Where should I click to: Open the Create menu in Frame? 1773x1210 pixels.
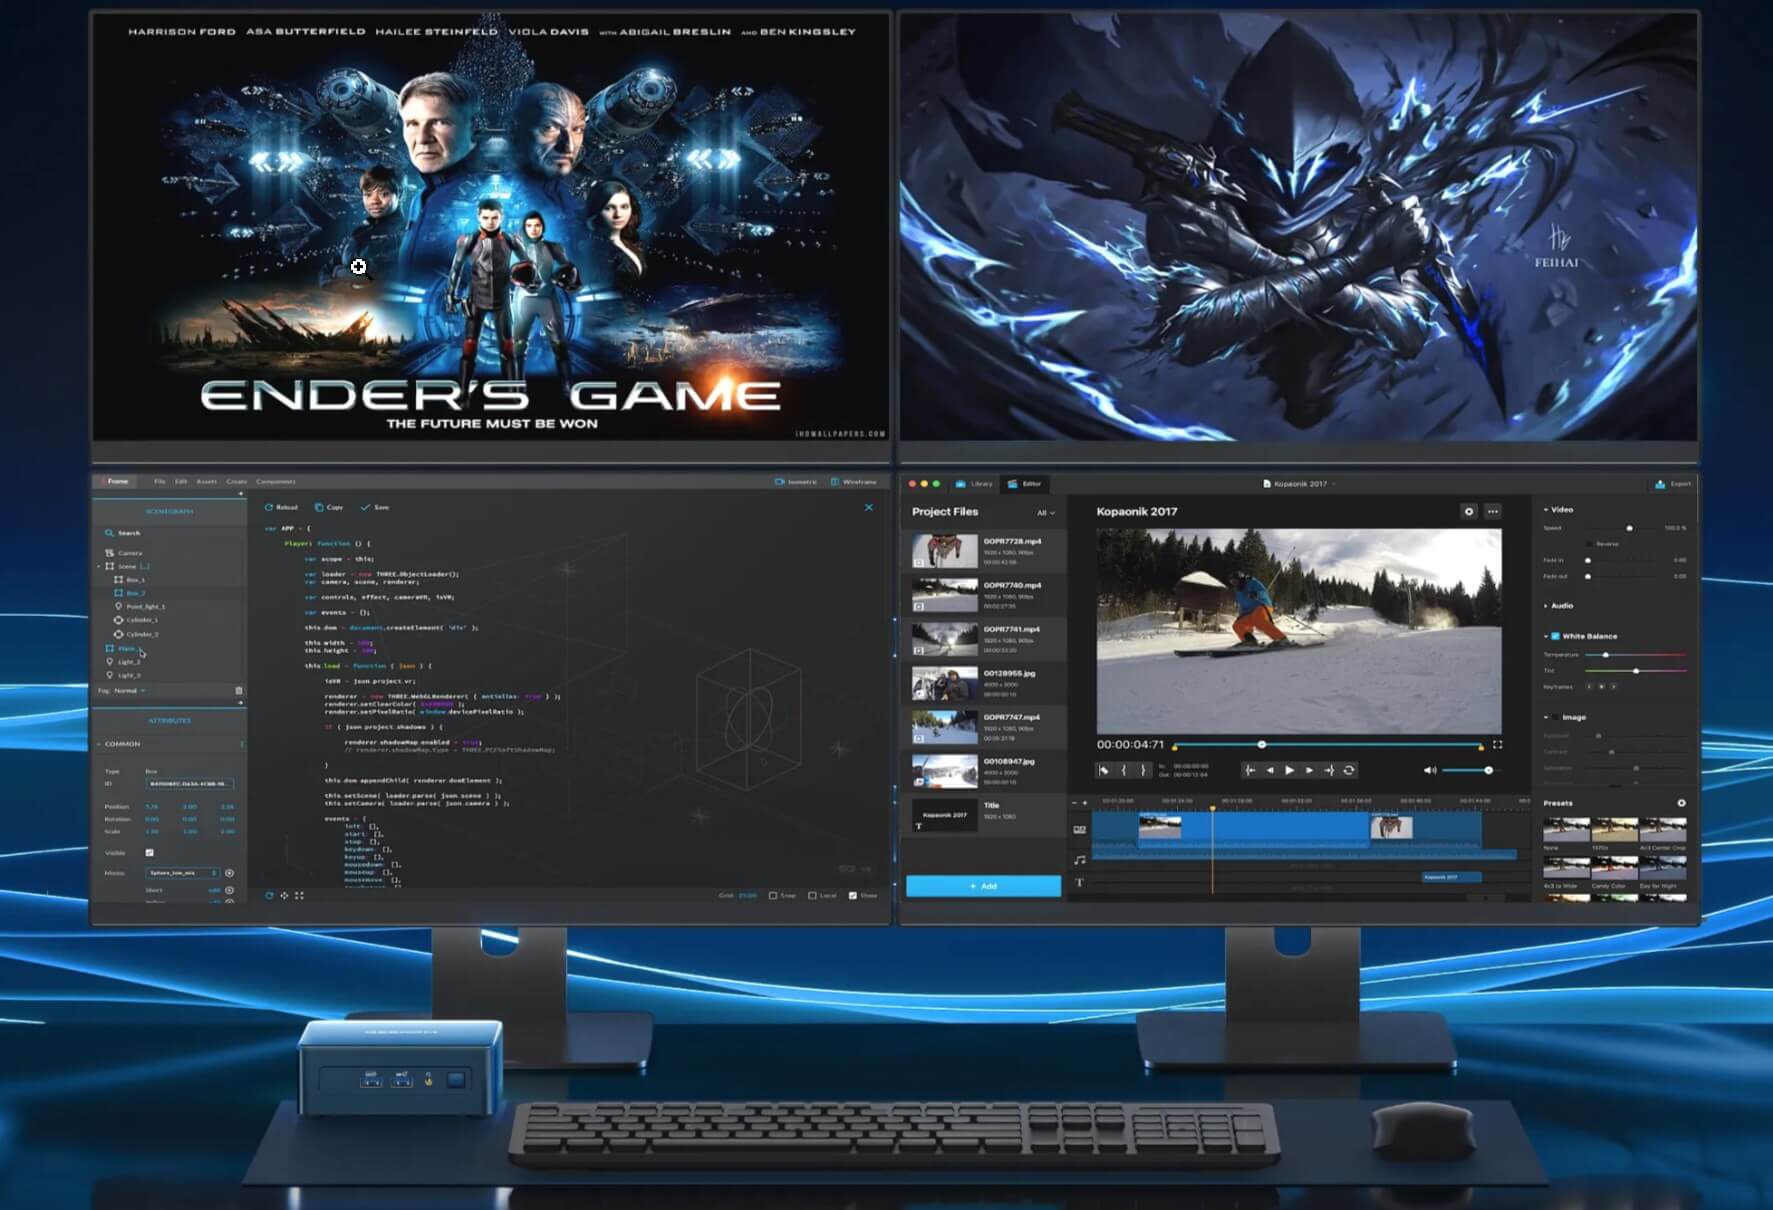[x=236, y=482]
